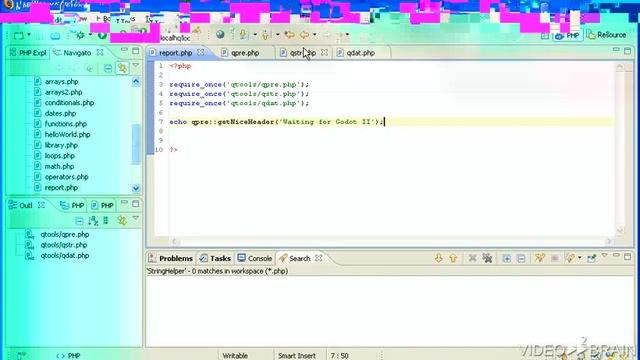Close the qstr.php editor tab
Screen dimensions: 640x360
coord(324,53)
